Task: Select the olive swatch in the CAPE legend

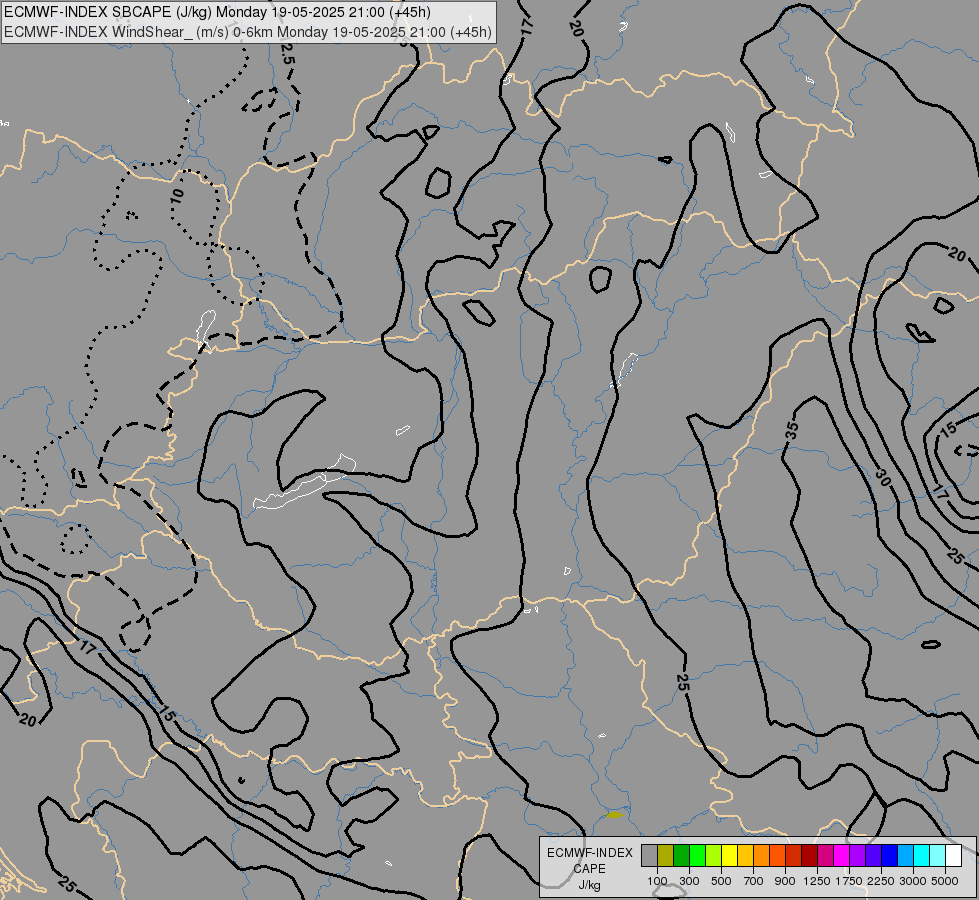Action: (666, 856)
